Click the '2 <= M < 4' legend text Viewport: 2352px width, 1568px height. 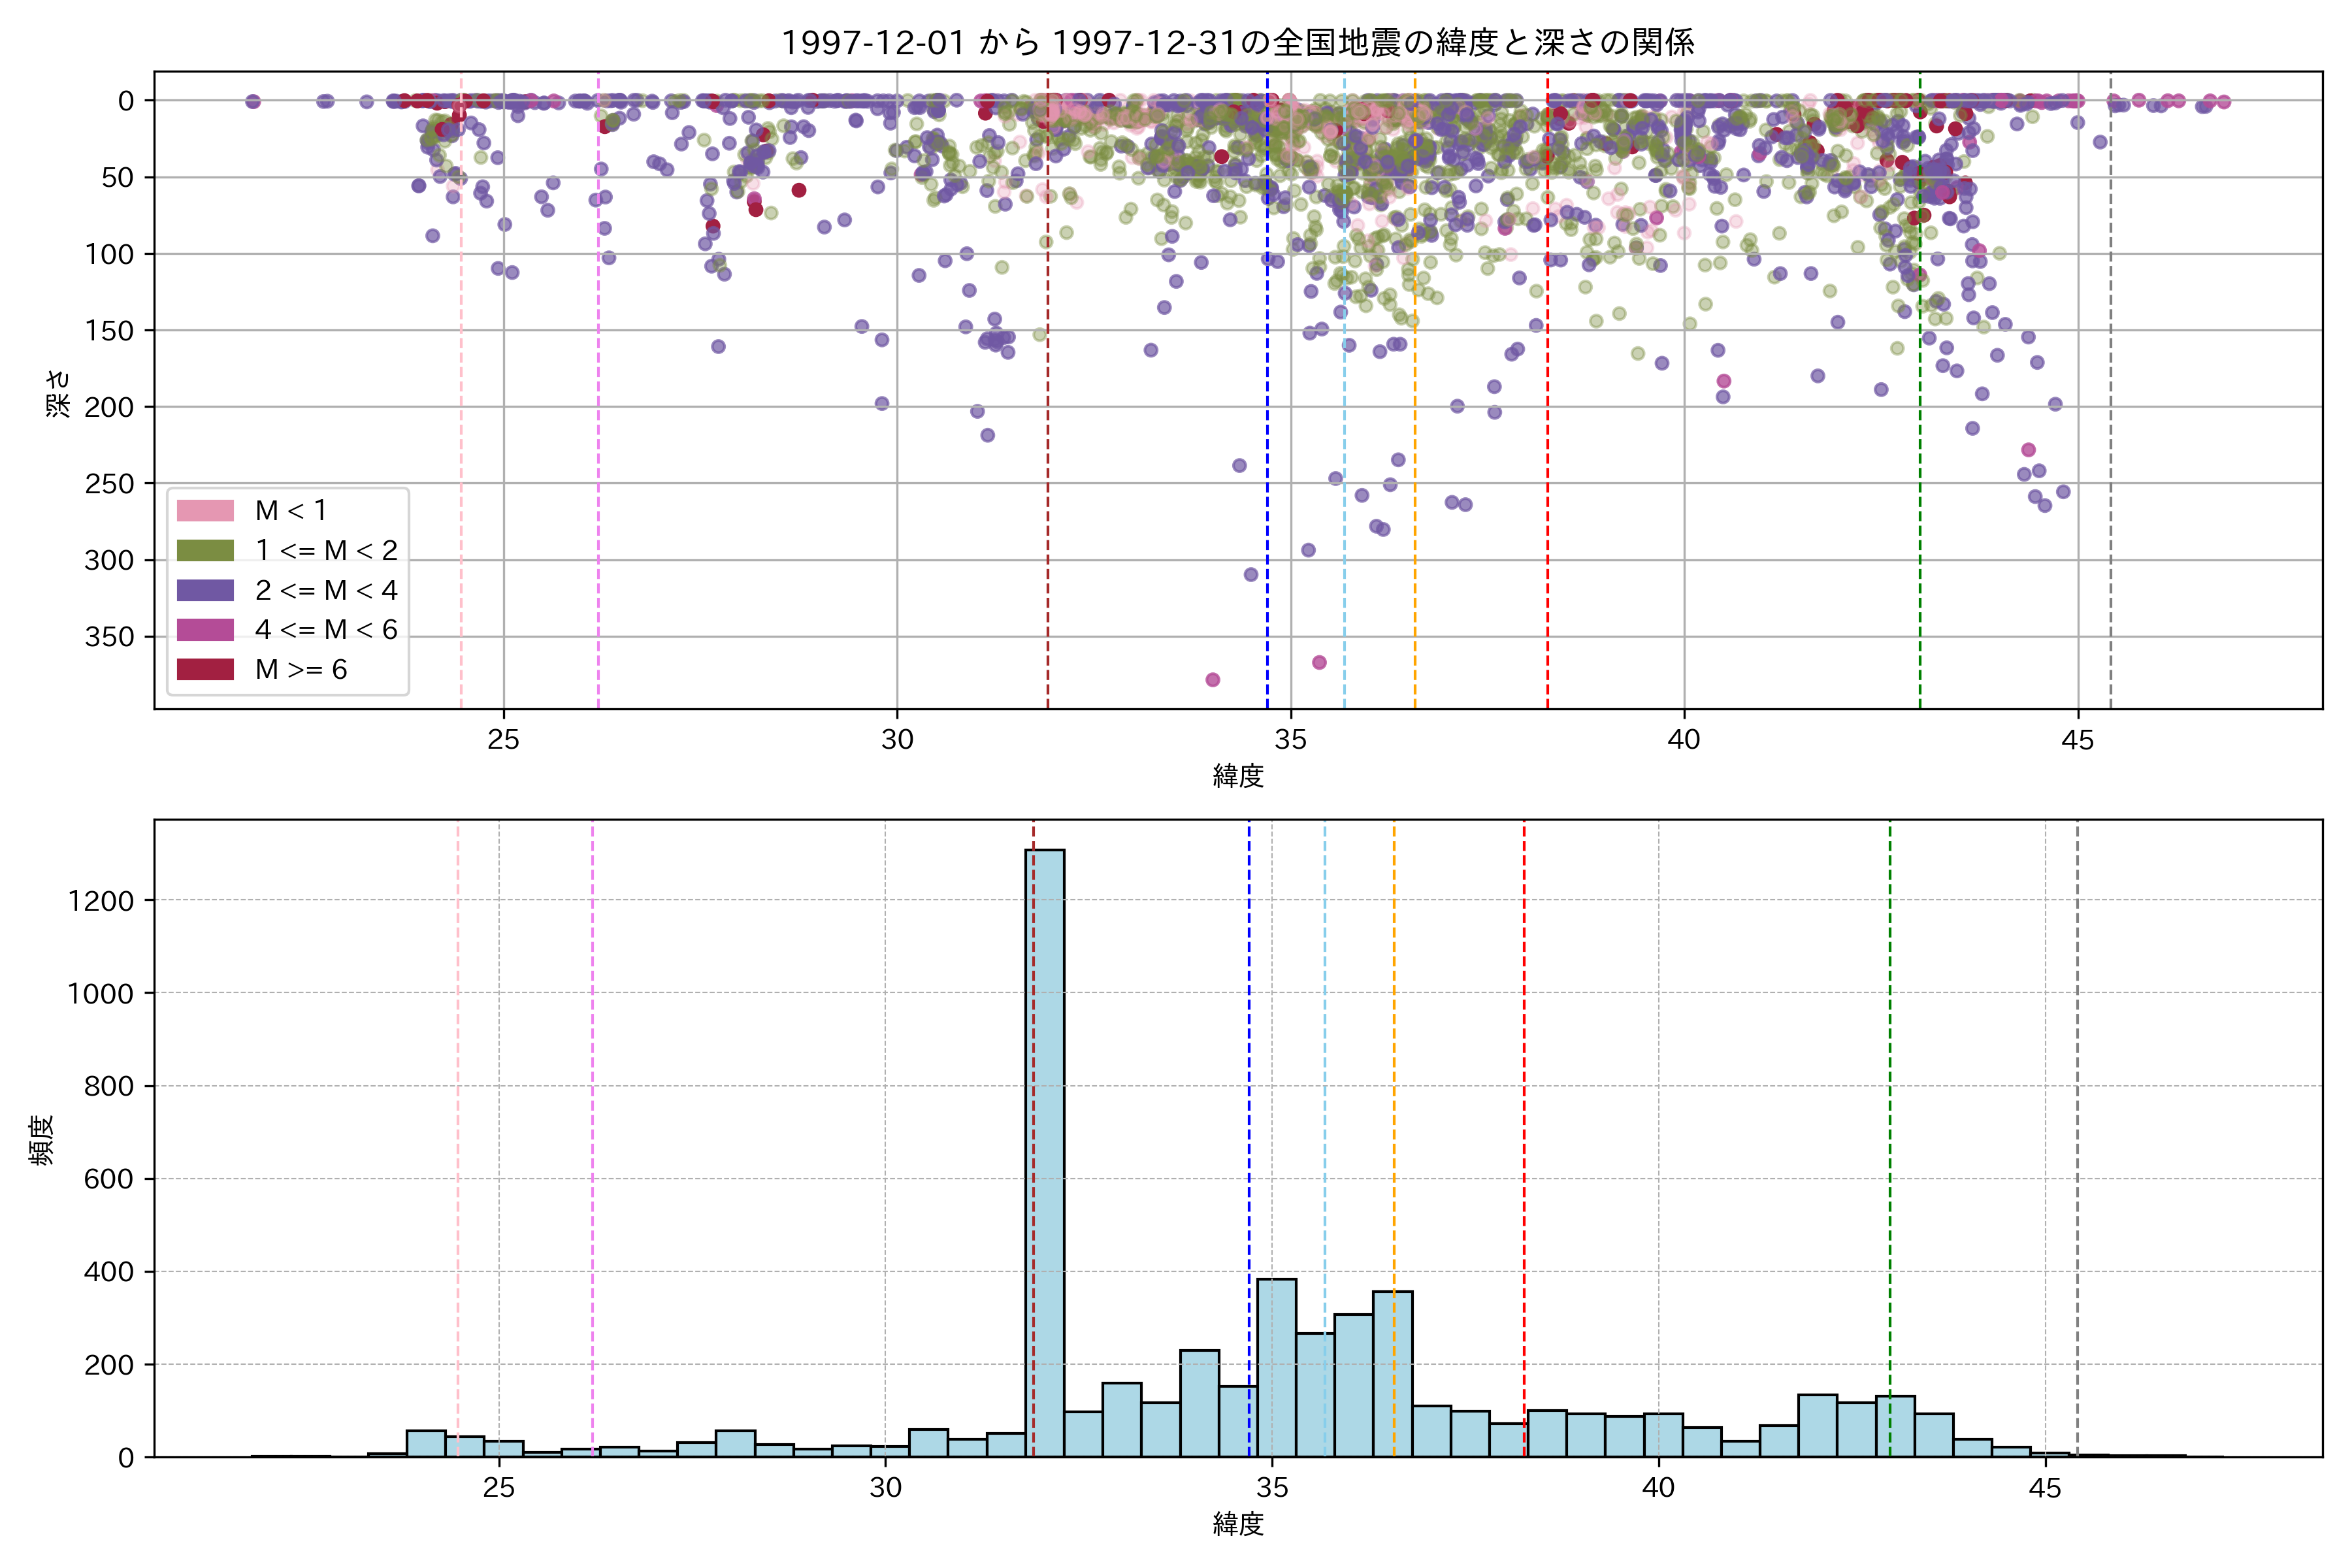326,591
